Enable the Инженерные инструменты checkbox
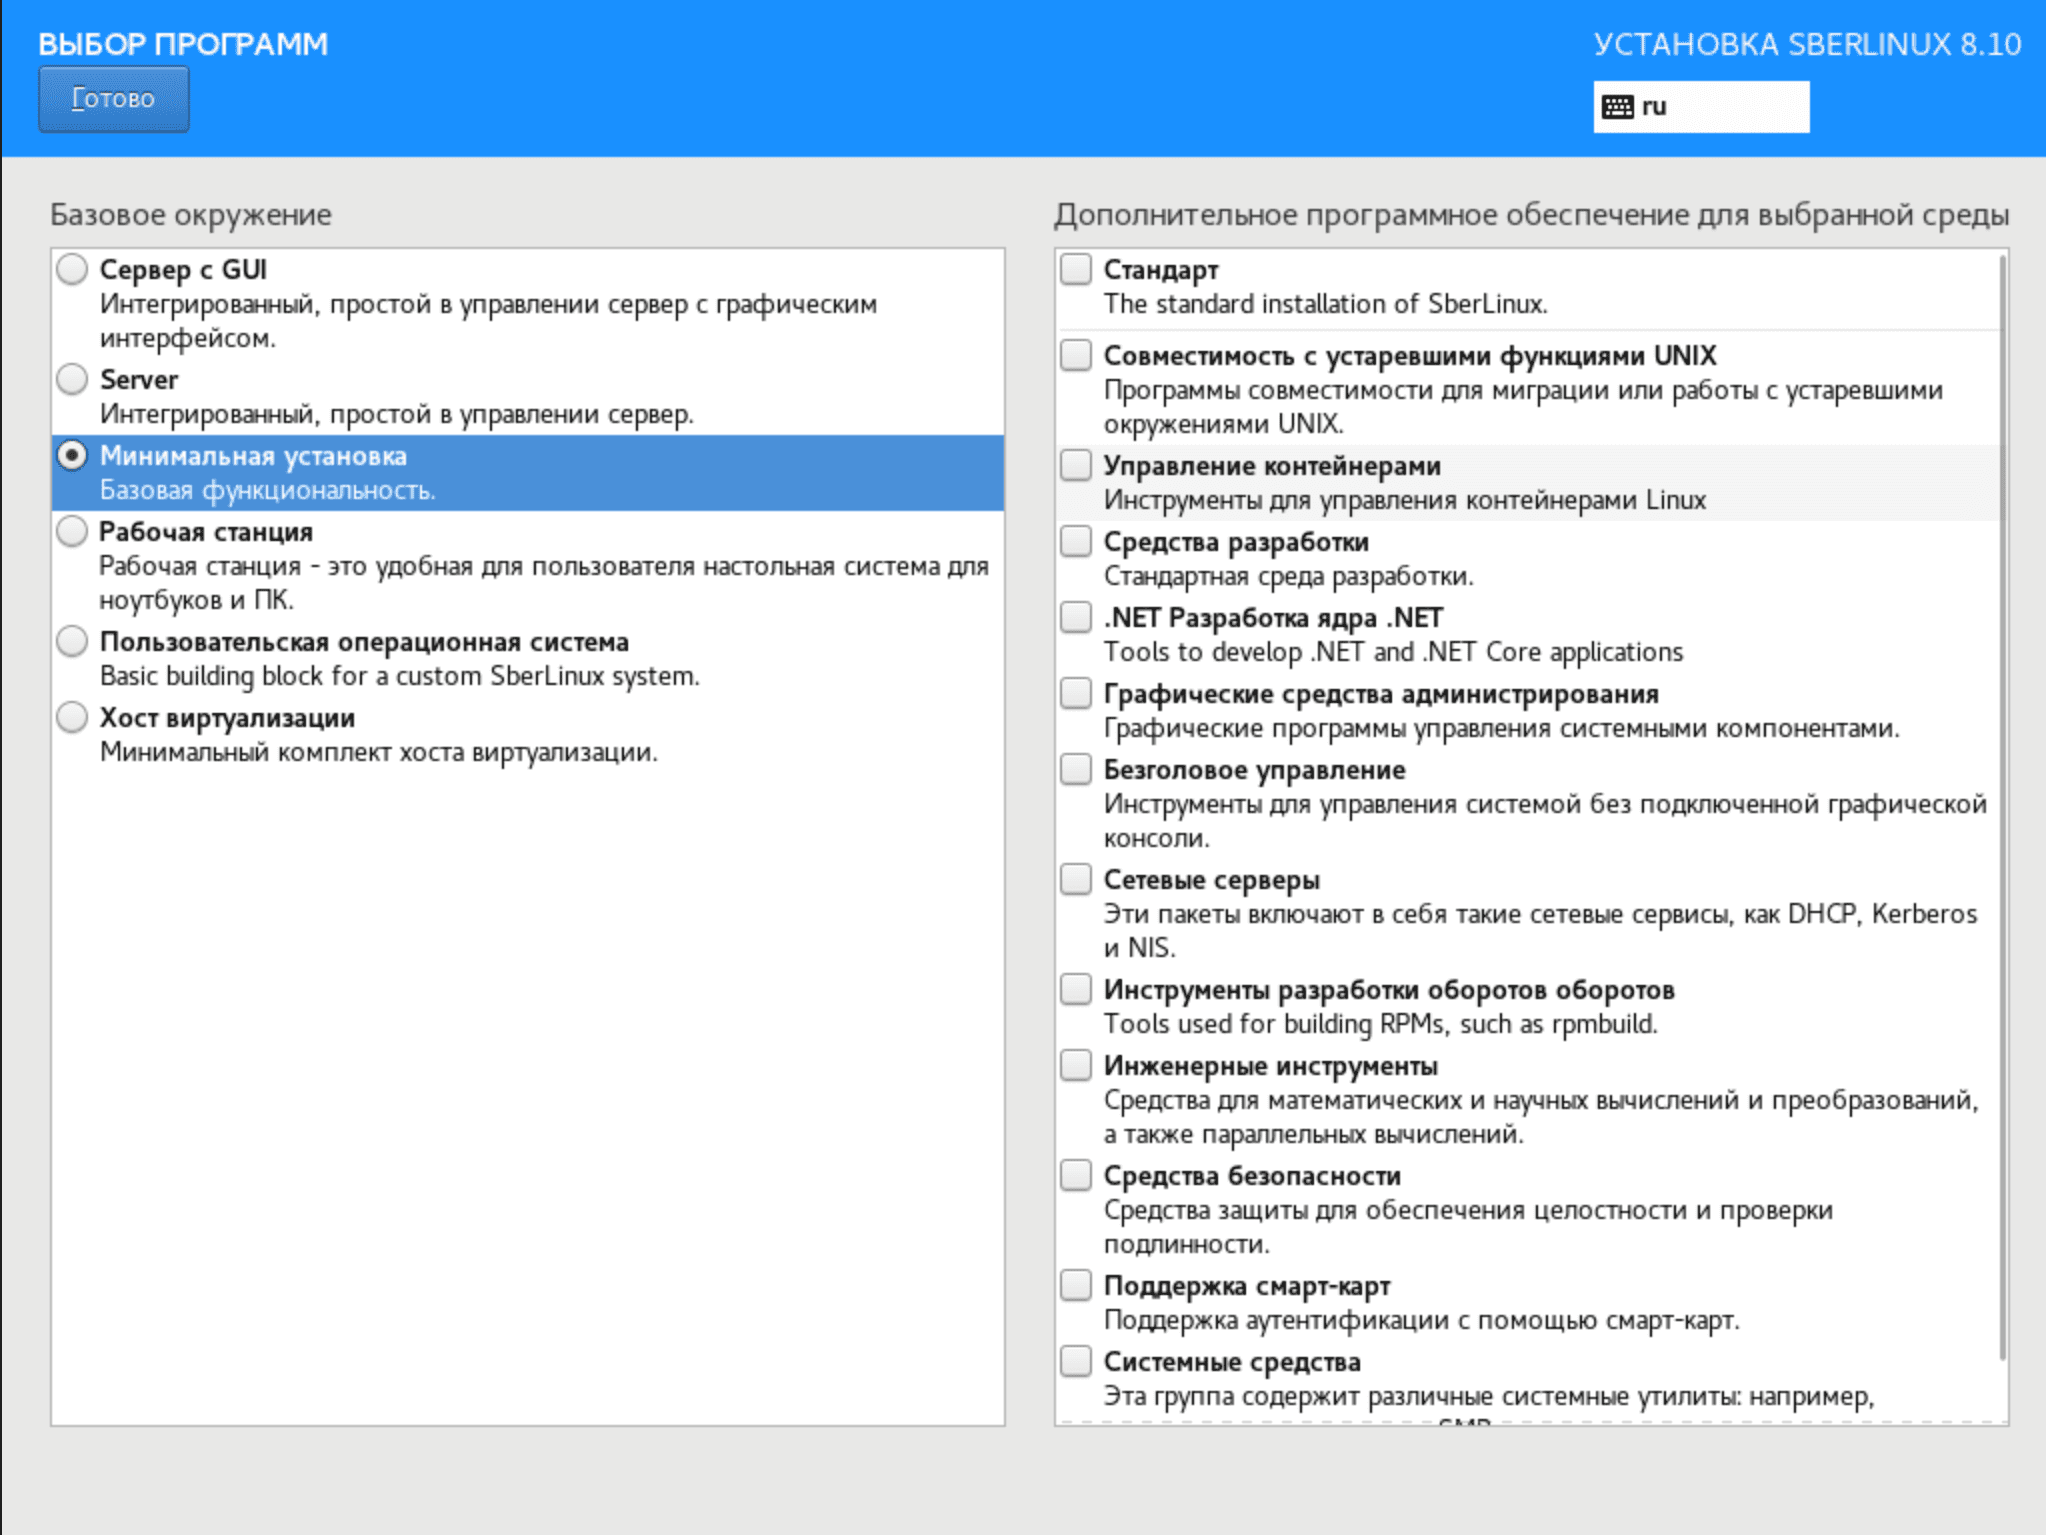2046x1535 pixels. pyautogui.click(x=1076, y=1065)
